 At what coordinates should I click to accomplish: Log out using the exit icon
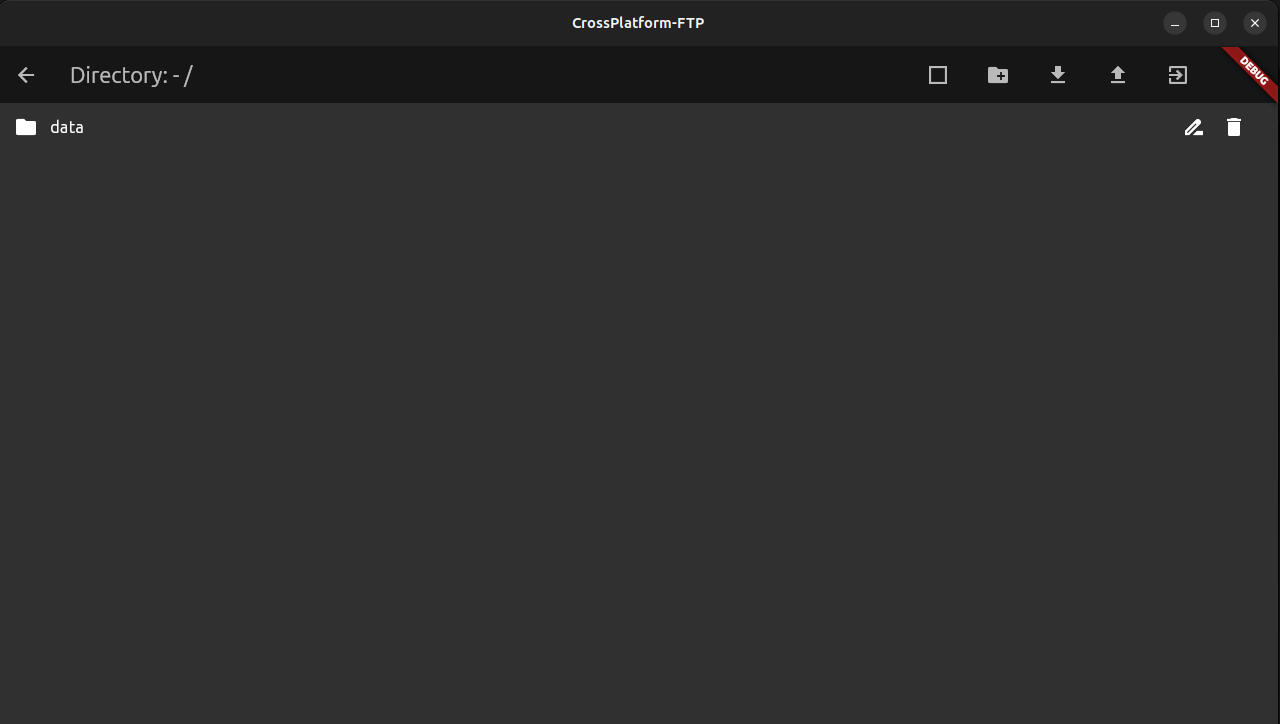(x=1178, y=75)
